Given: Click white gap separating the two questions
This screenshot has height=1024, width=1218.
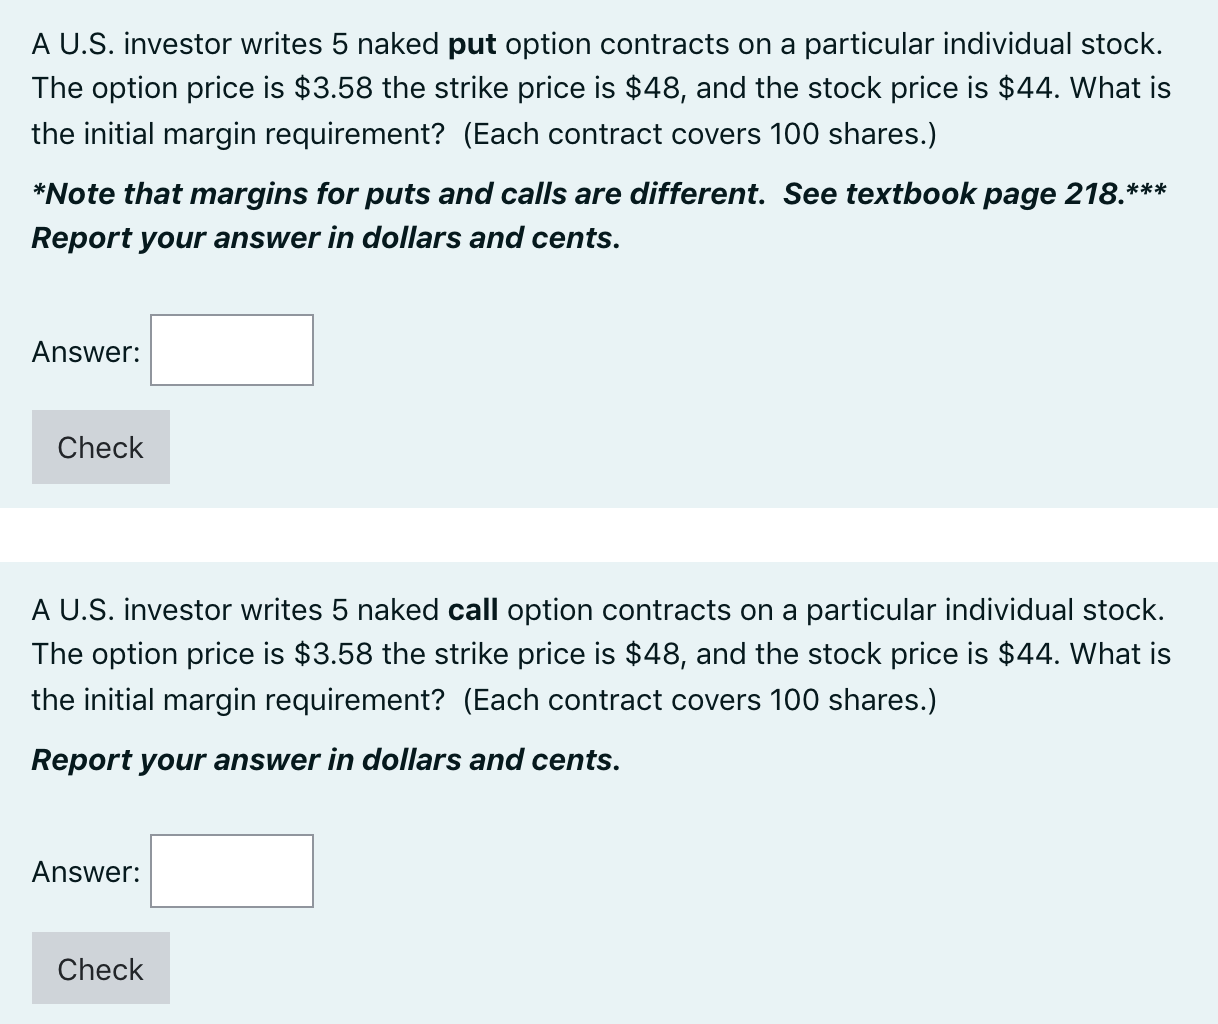Looking at the screenshot, I should (609, 534).
